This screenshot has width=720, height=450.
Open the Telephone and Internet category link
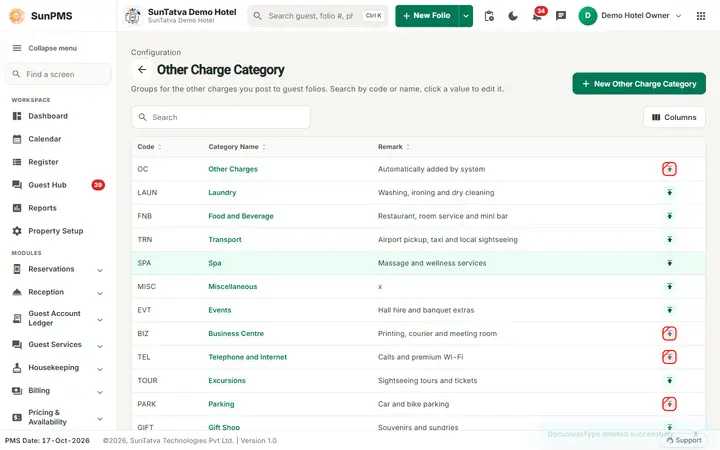point(248,357)
